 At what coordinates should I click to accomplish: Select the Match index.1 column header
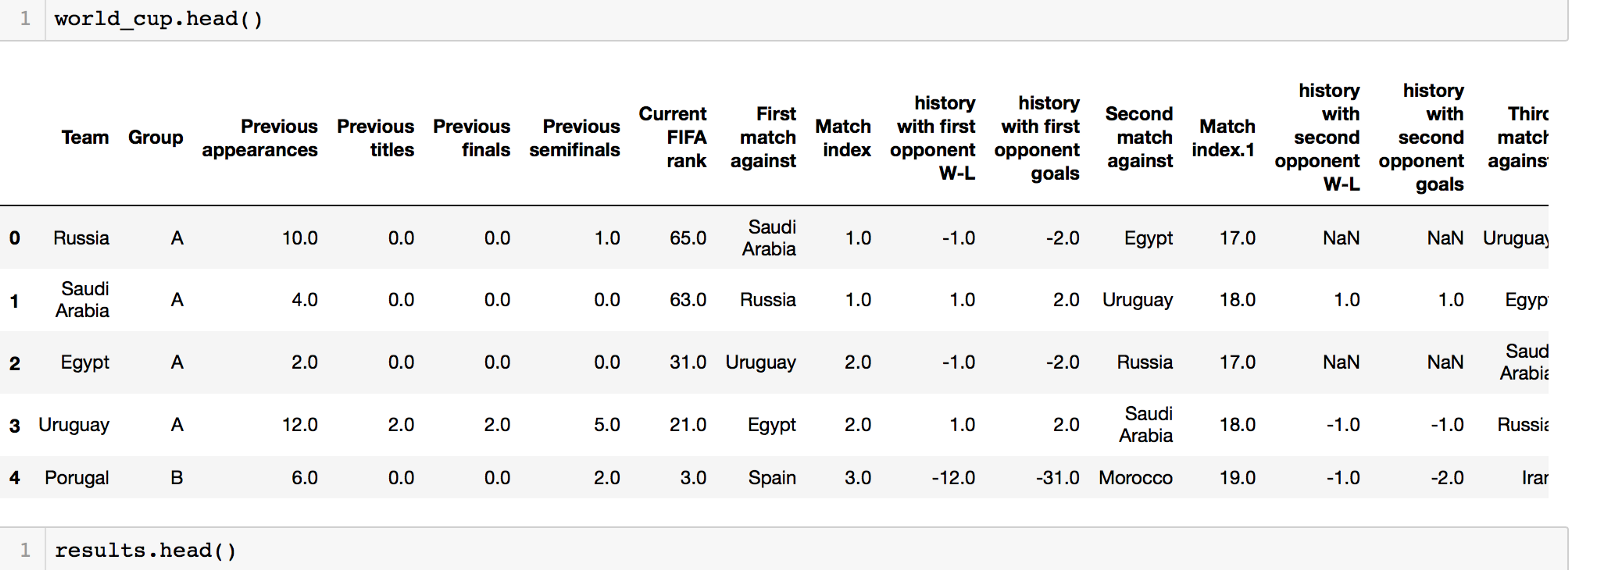point(1223,138)
